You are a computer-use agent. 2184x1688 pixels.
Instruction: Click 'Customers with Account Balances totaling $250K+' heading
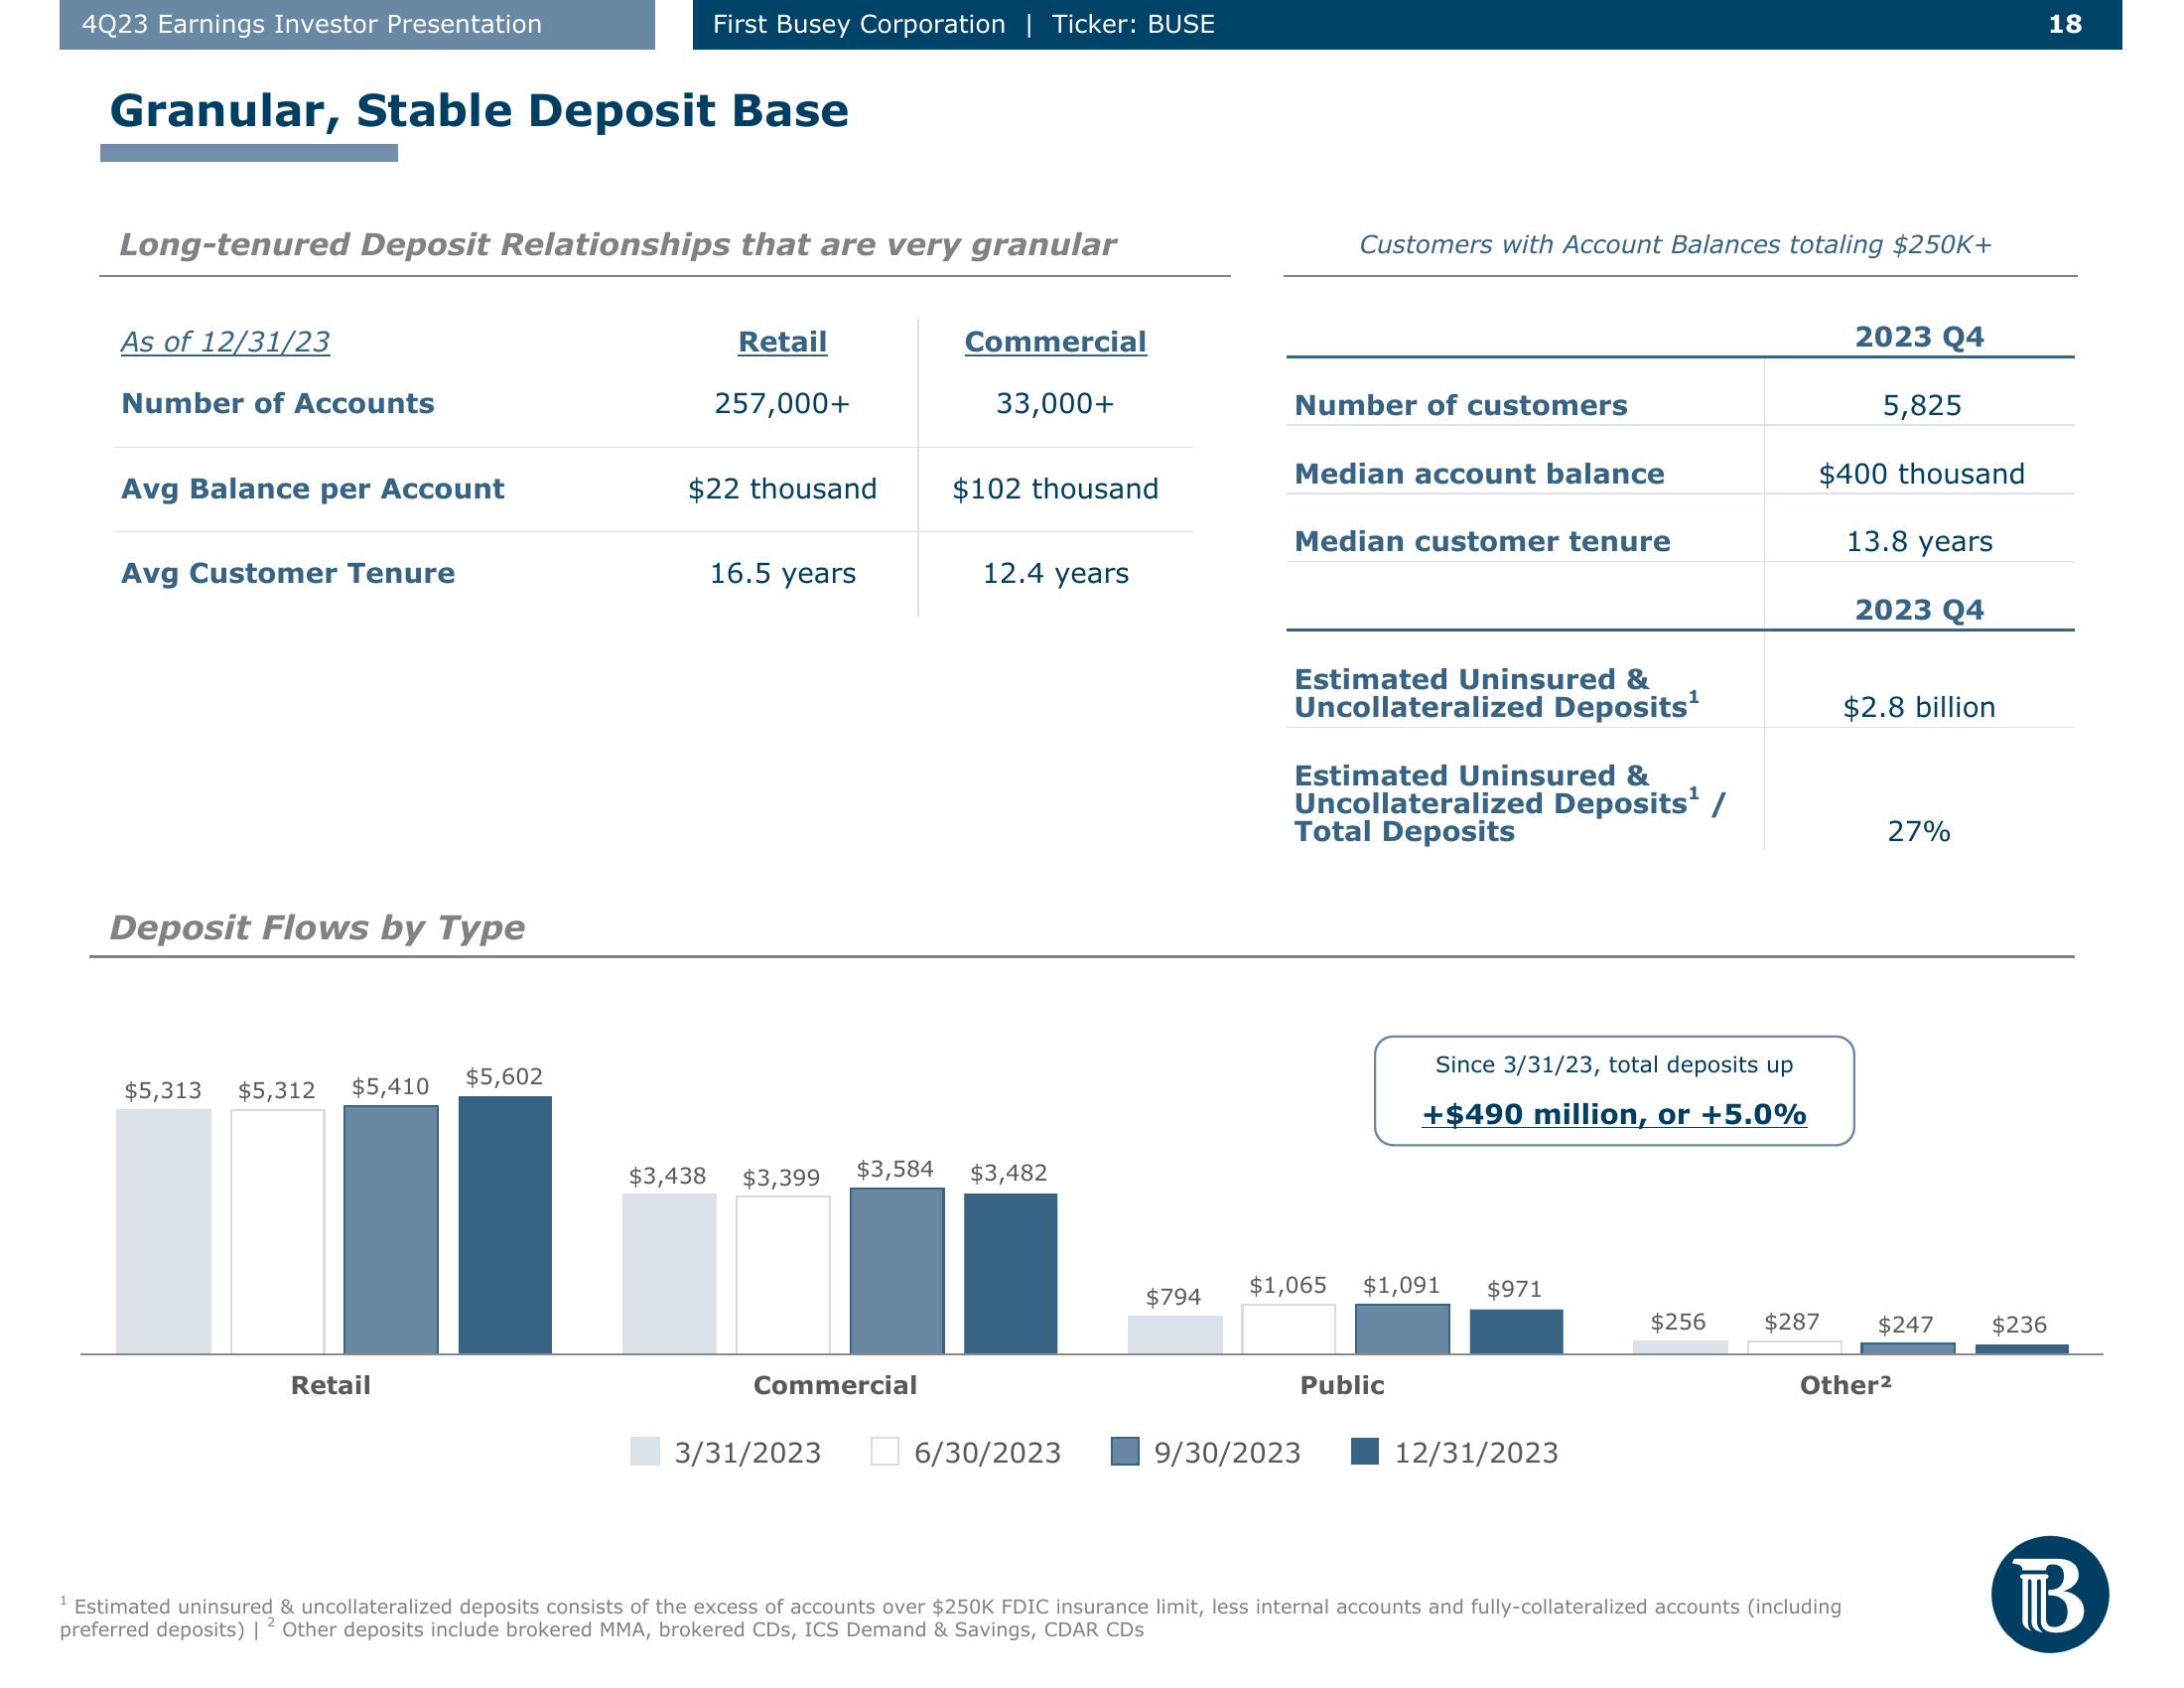tap(1676, 245)
